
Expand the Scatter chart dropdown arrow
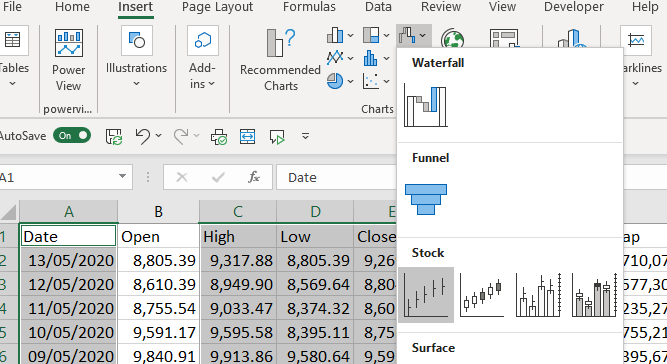coord(387,81)
